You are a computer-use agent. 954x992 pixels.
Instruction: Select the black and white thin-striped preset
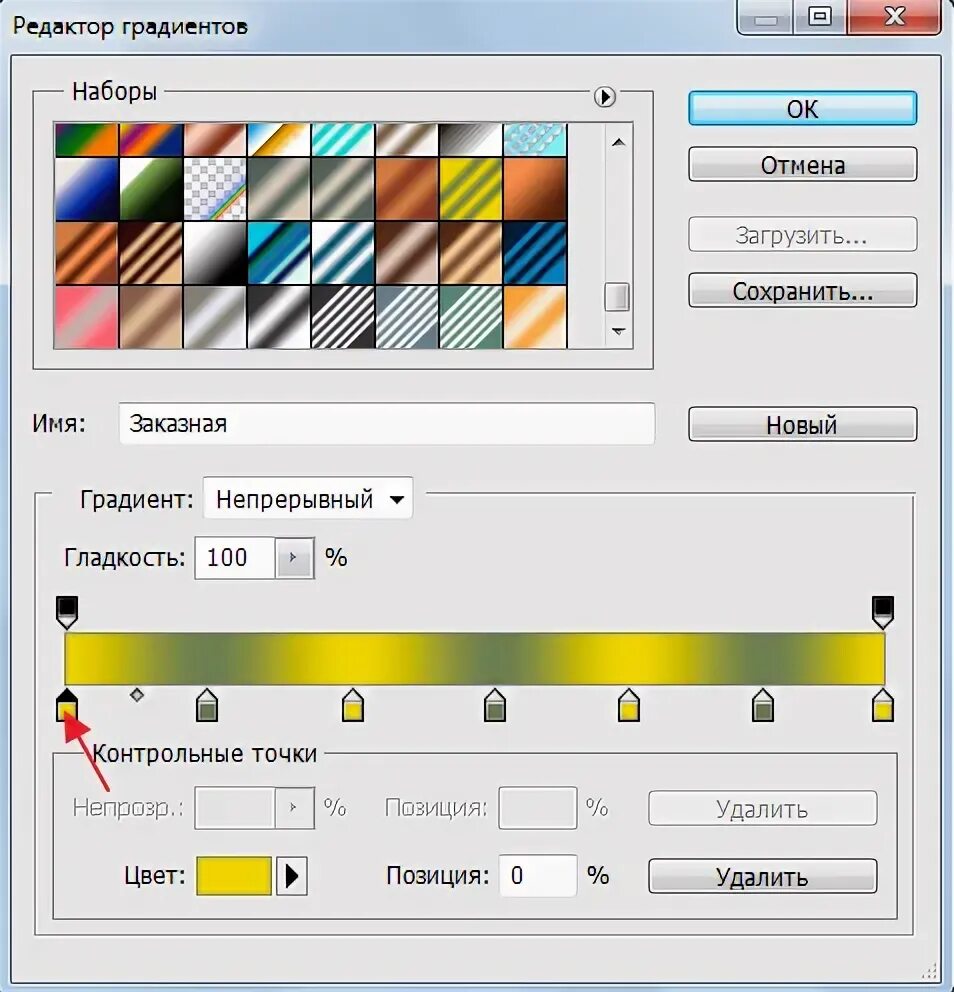(x=343, y=317)
